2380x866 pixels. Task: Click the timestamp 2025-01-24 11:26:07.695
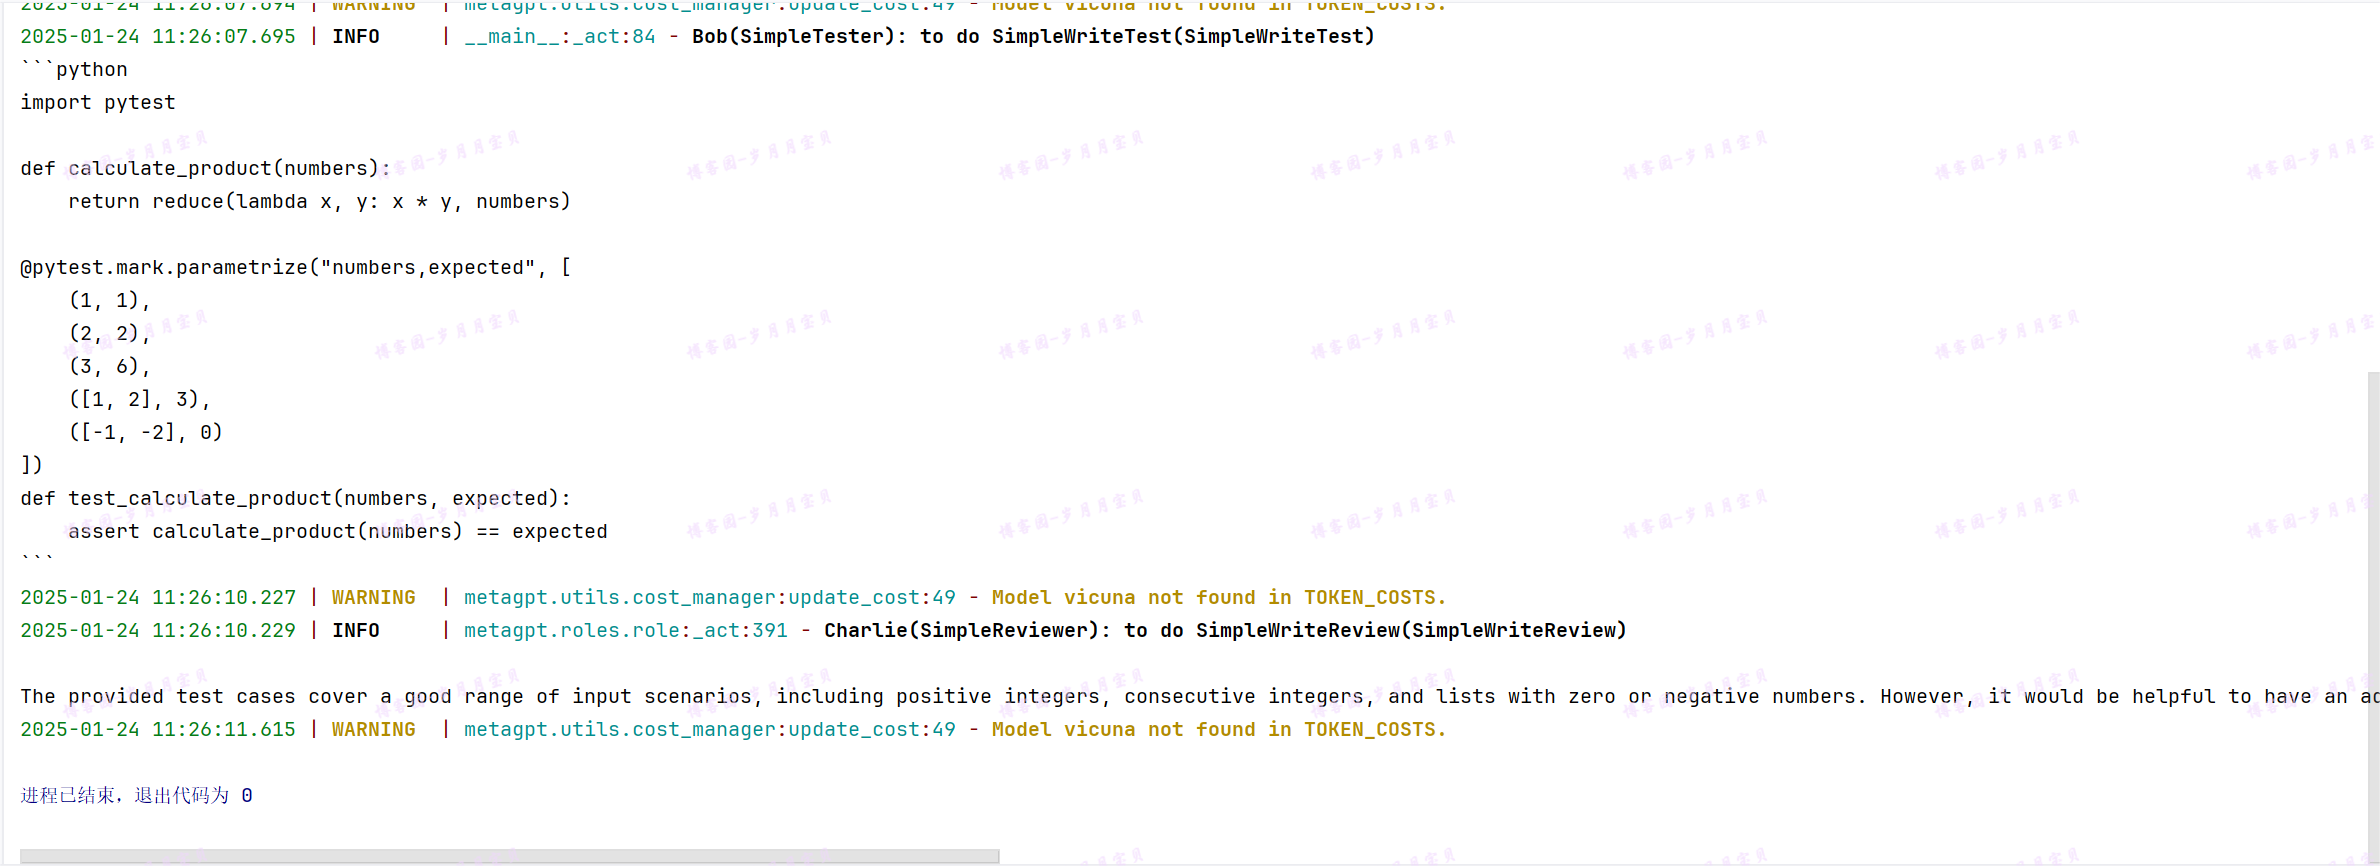(x=158, y=36)
